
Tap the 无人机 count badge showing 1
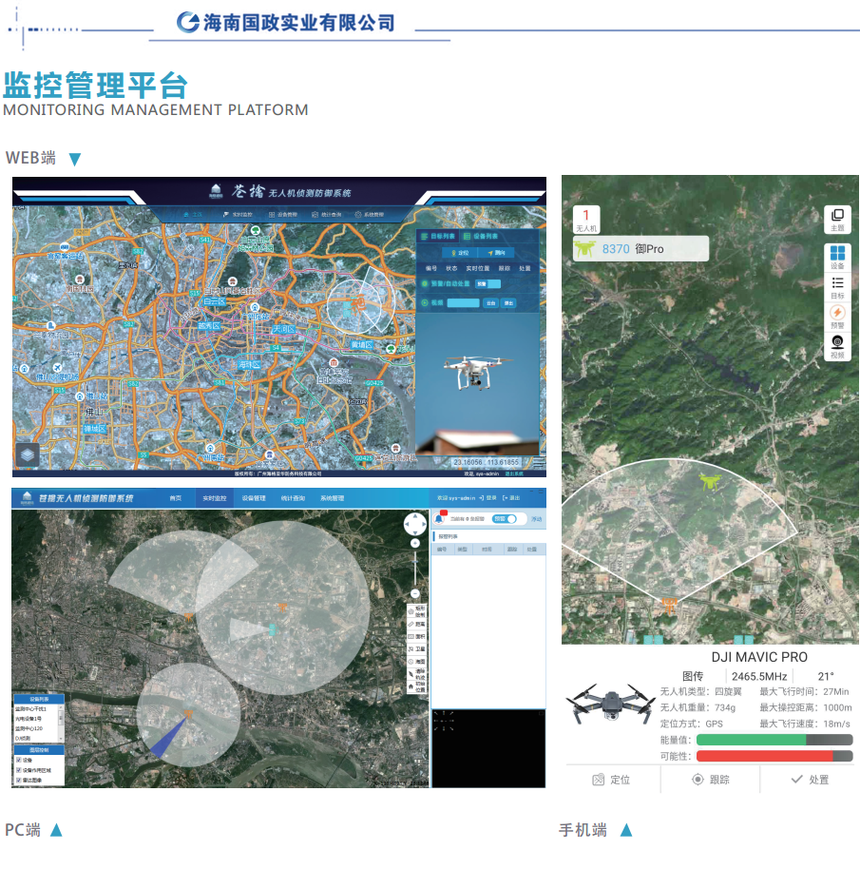pos(586,219)
